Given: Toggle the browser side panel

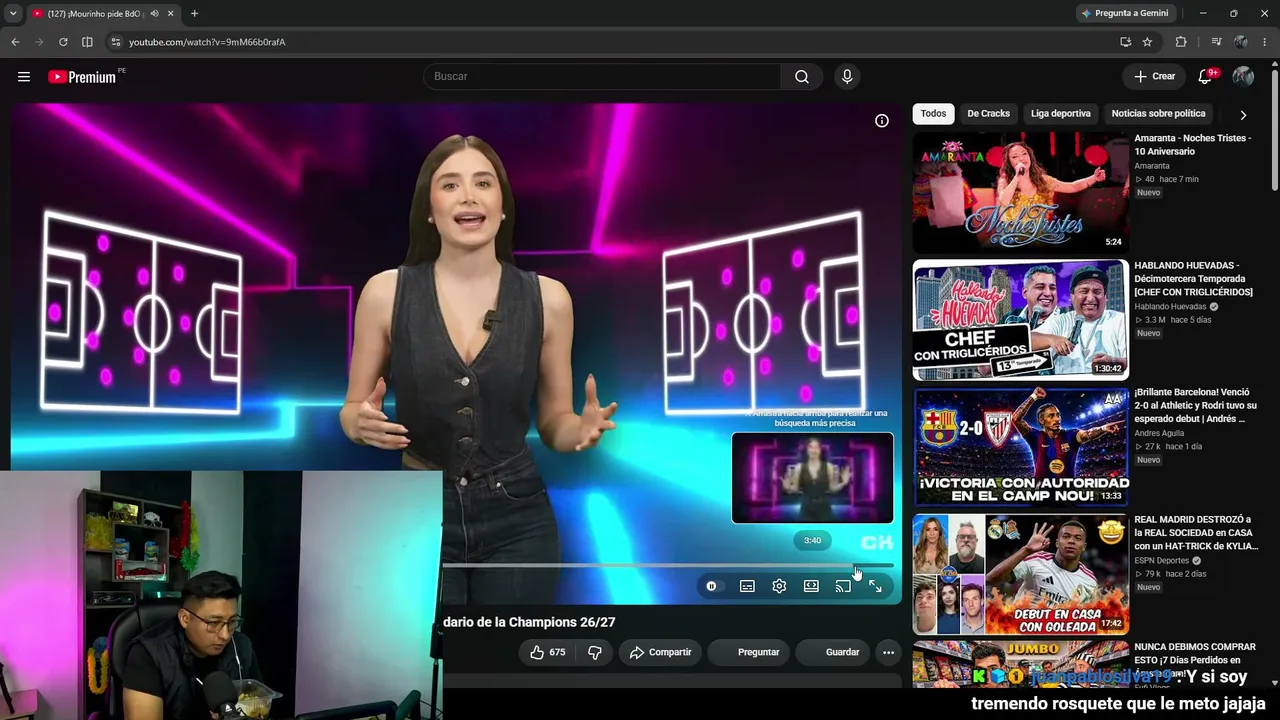Looking at the screenshot, I should [87, 42].
